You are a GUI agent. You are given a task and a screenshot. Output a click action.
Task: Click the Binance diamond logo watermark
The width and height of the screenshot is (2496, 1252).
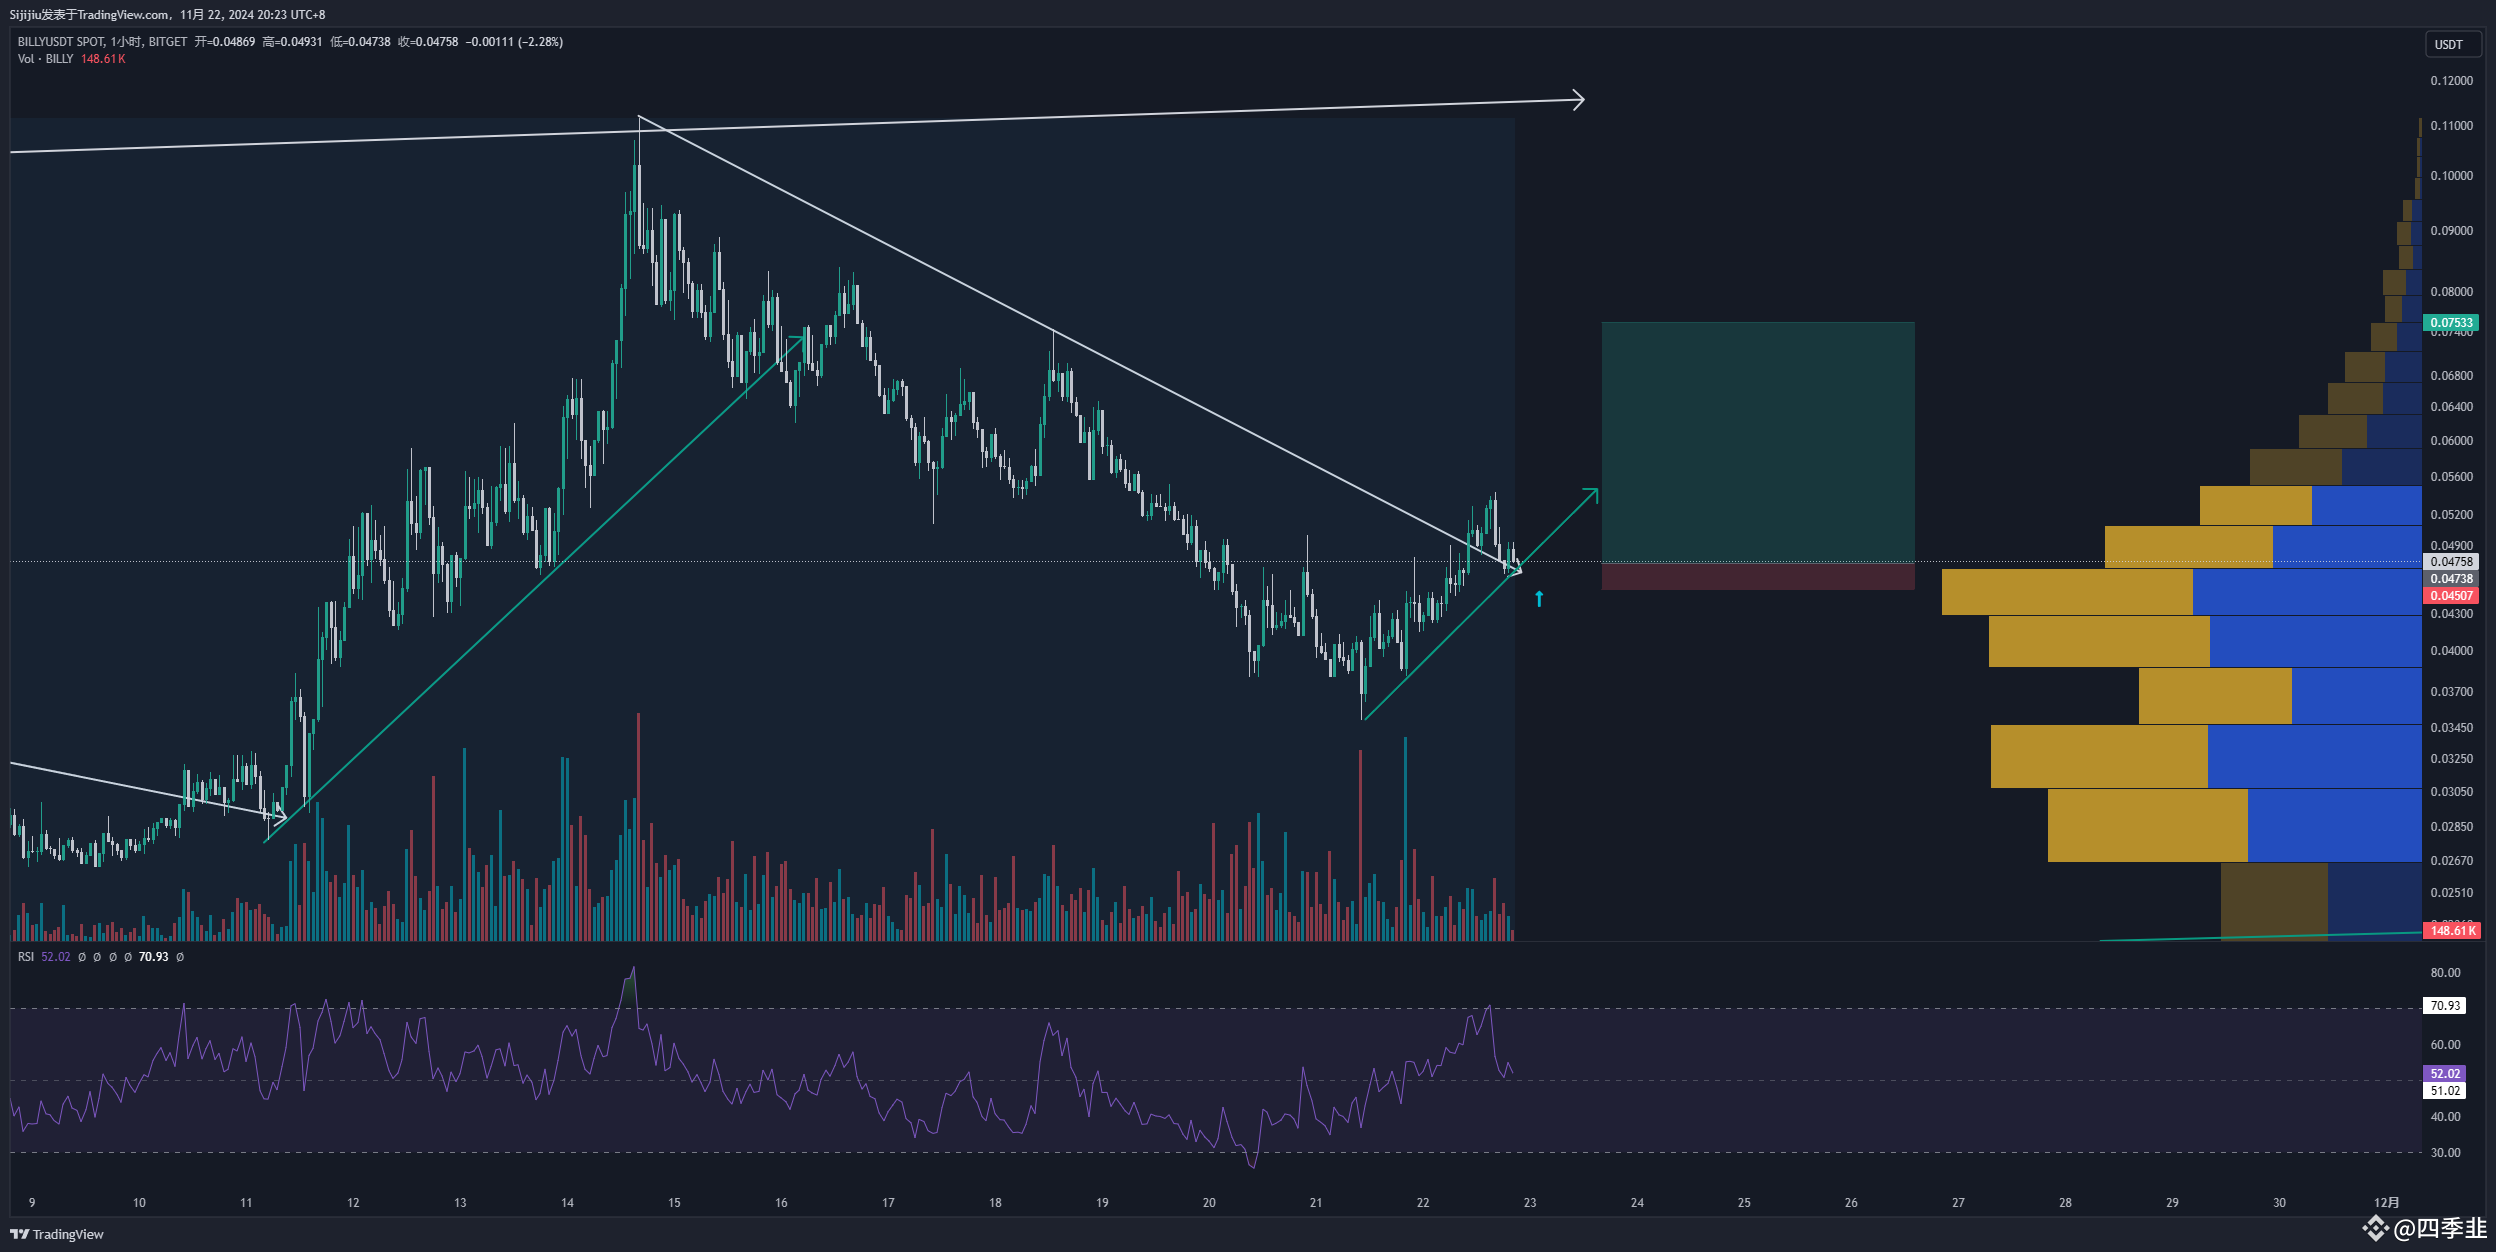coord(2375,1228)
